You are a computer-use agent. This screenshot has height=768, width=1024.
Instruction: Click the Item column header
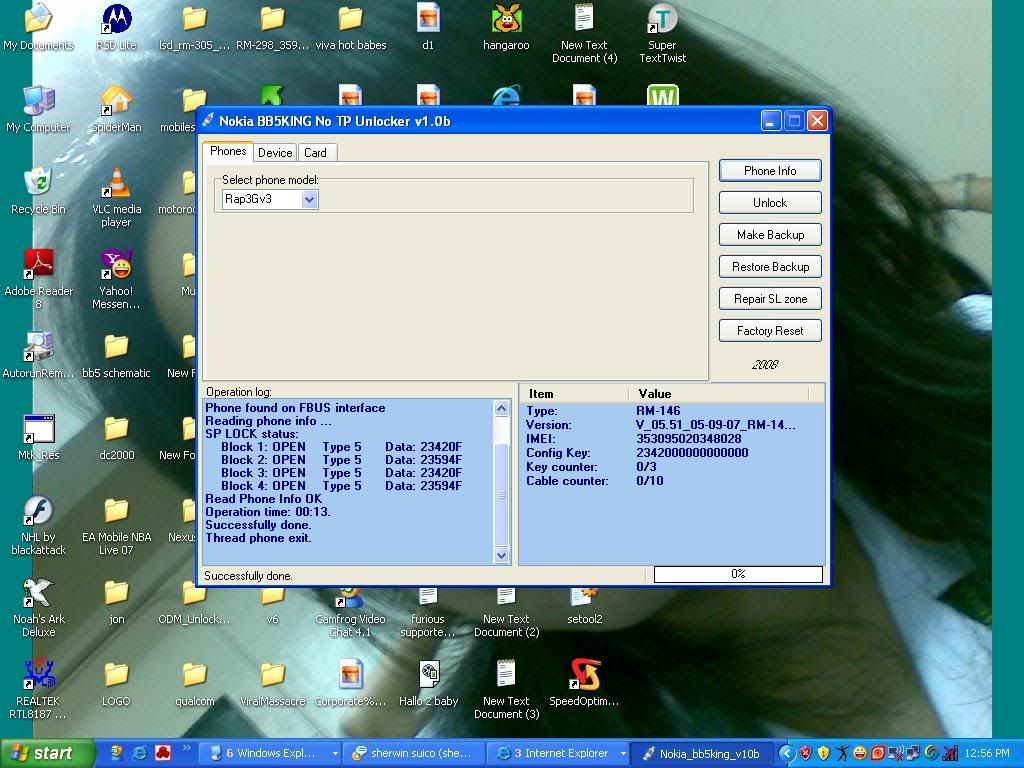pyautogui.click(x=575, y=394)
